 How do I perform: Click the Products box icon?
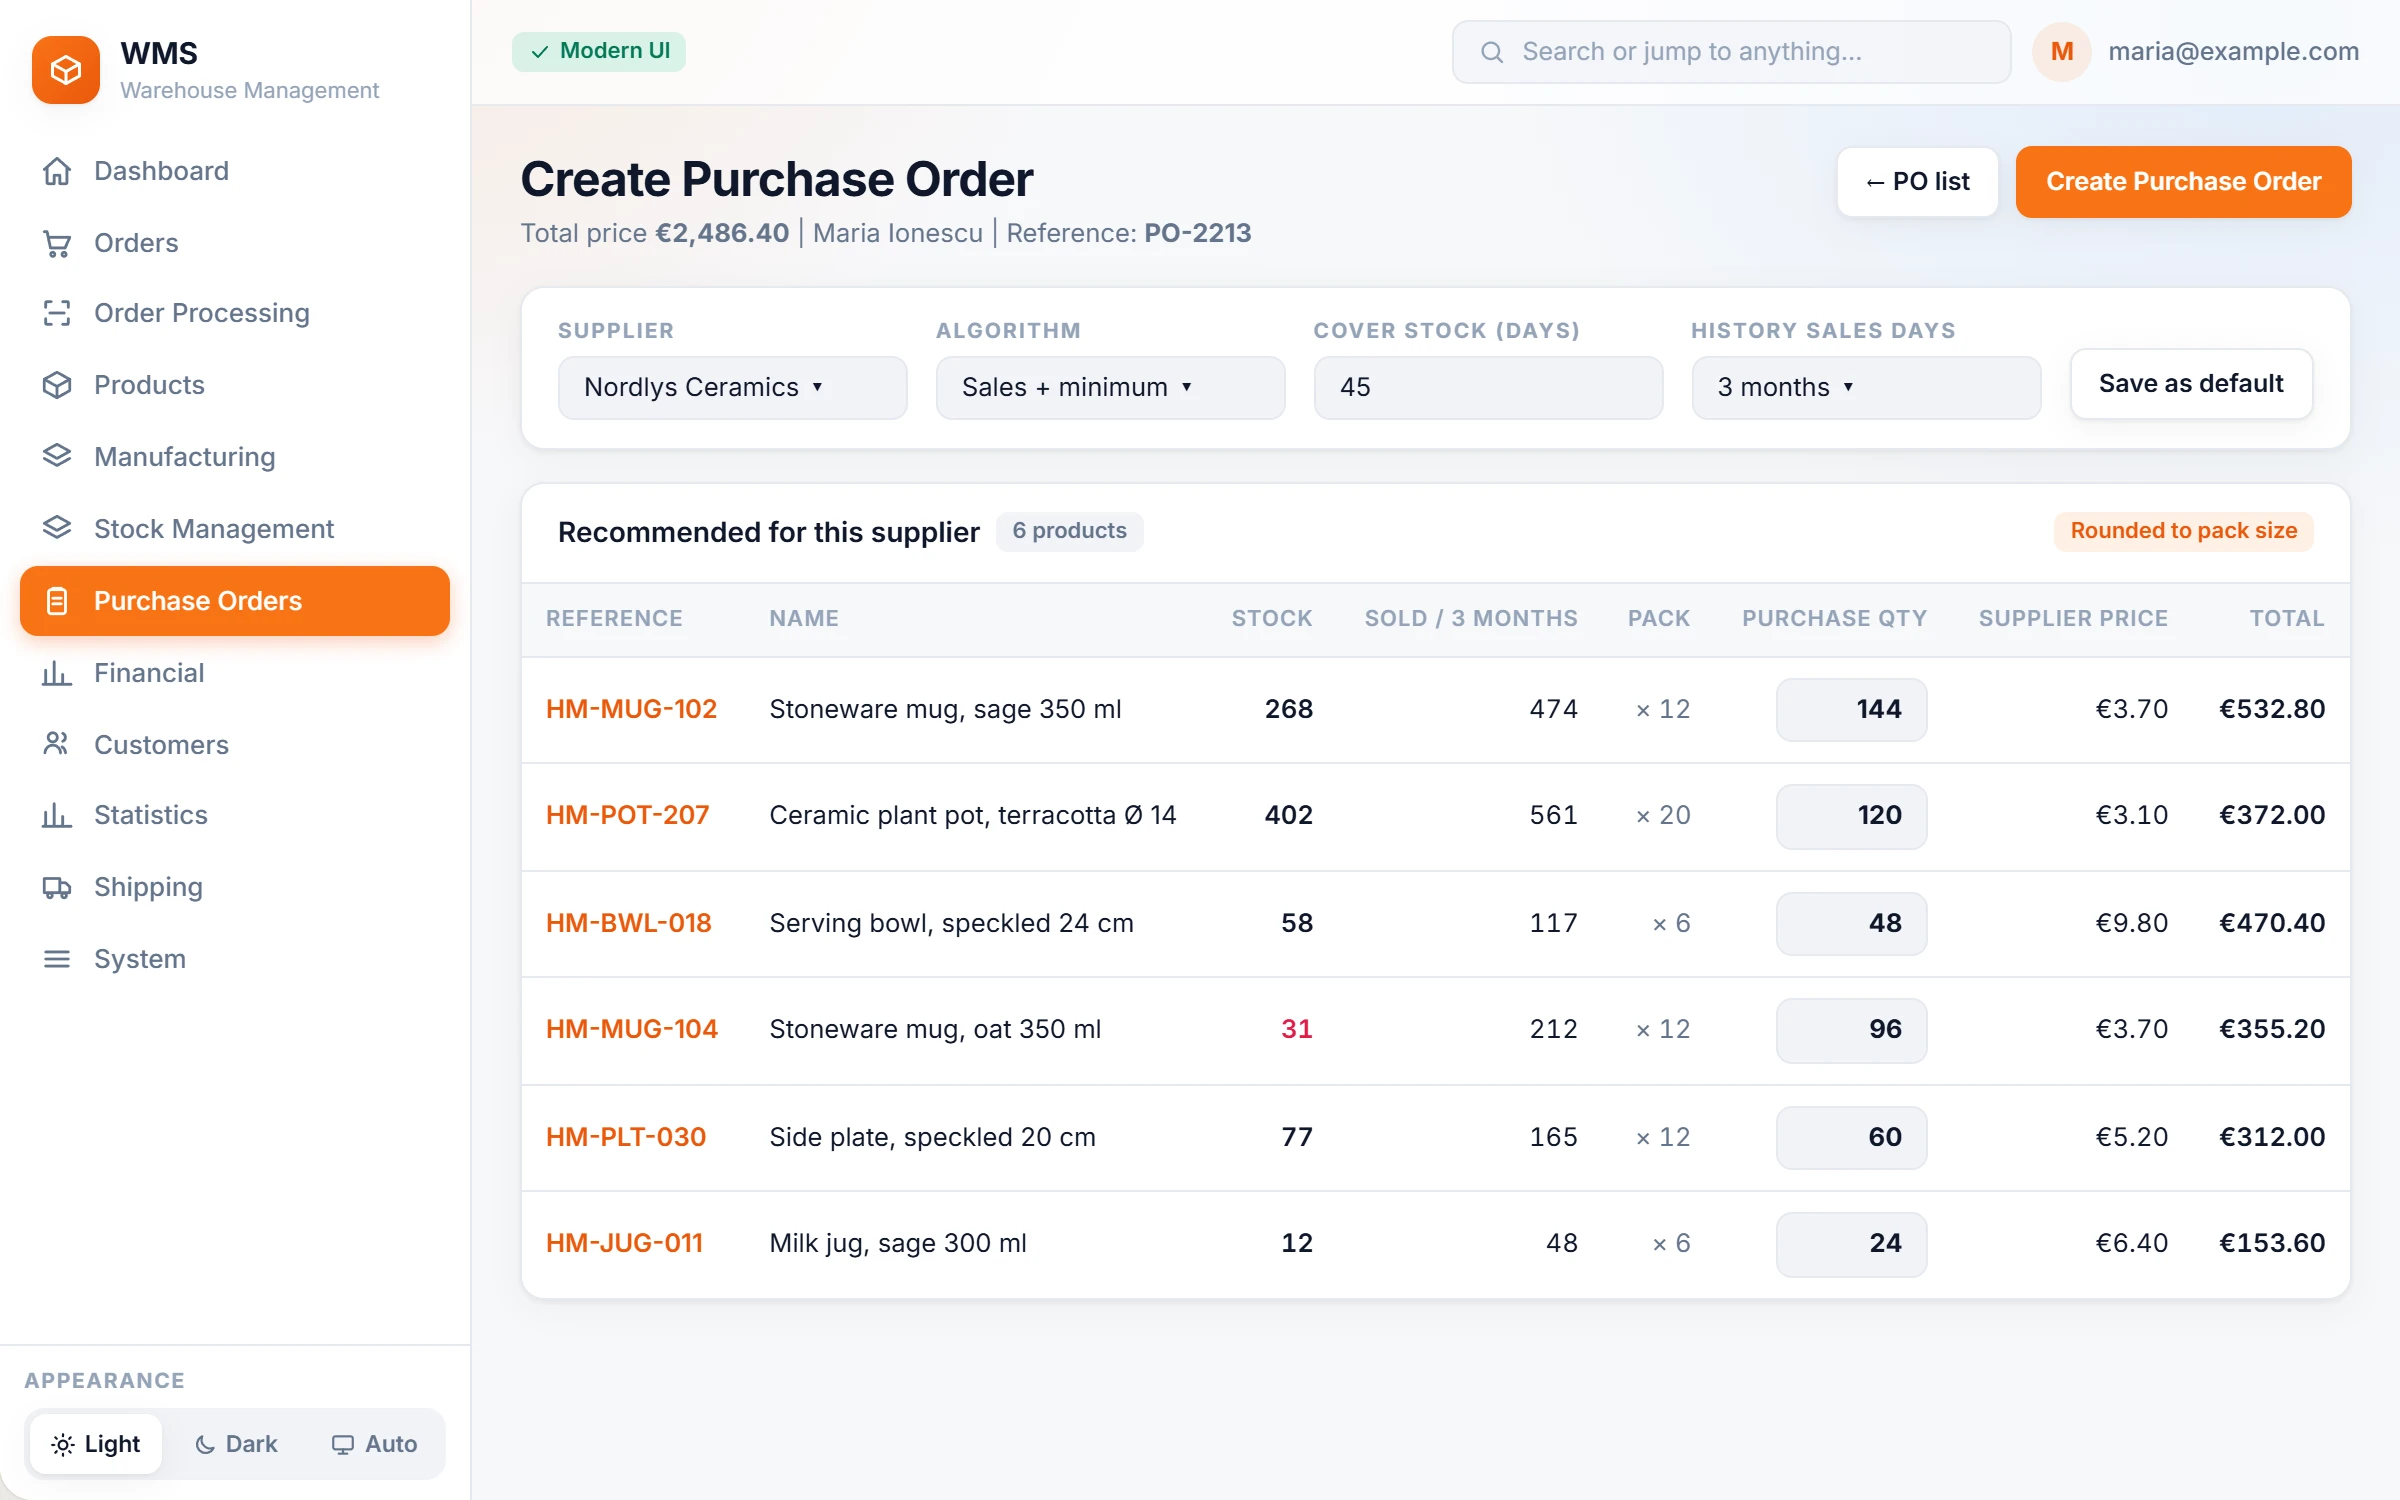click(x=57, y=385)
